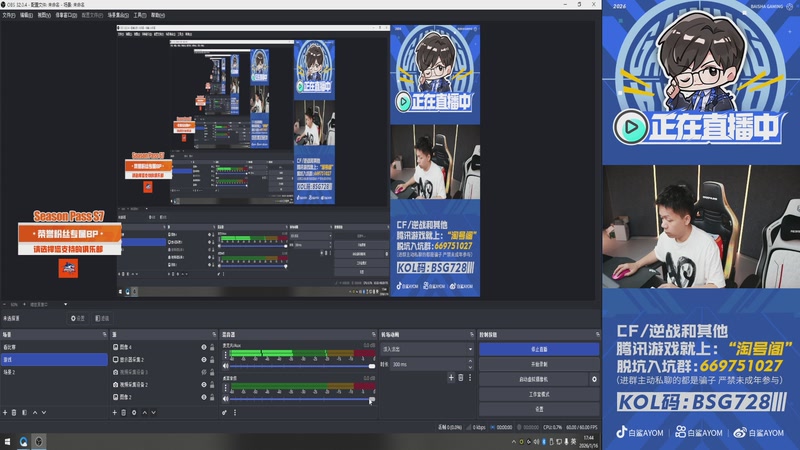Open source properties gear in Sources toolbar
800x450 pixels.
[x=134, y=412]
